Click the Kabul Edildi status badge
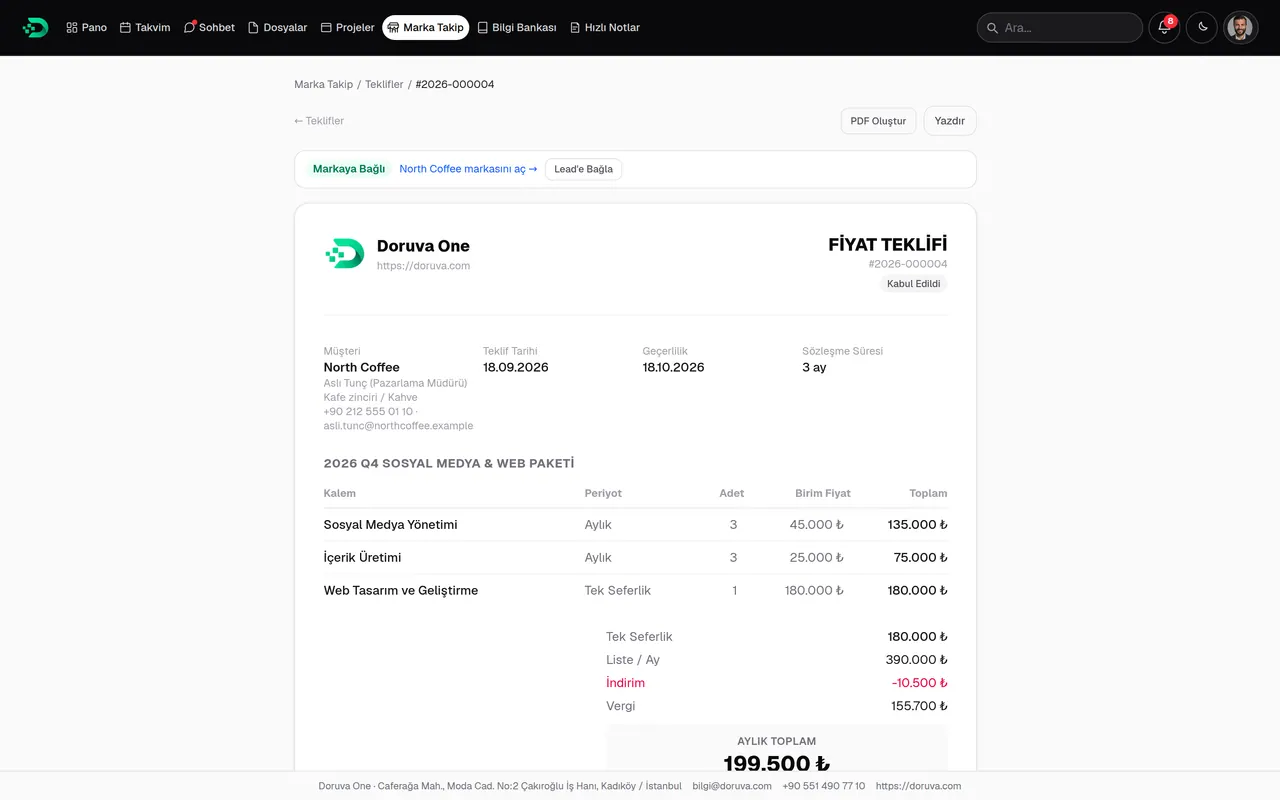This screenshot has width=1280, height=800. pyautogui.click(x=914, y=284)
